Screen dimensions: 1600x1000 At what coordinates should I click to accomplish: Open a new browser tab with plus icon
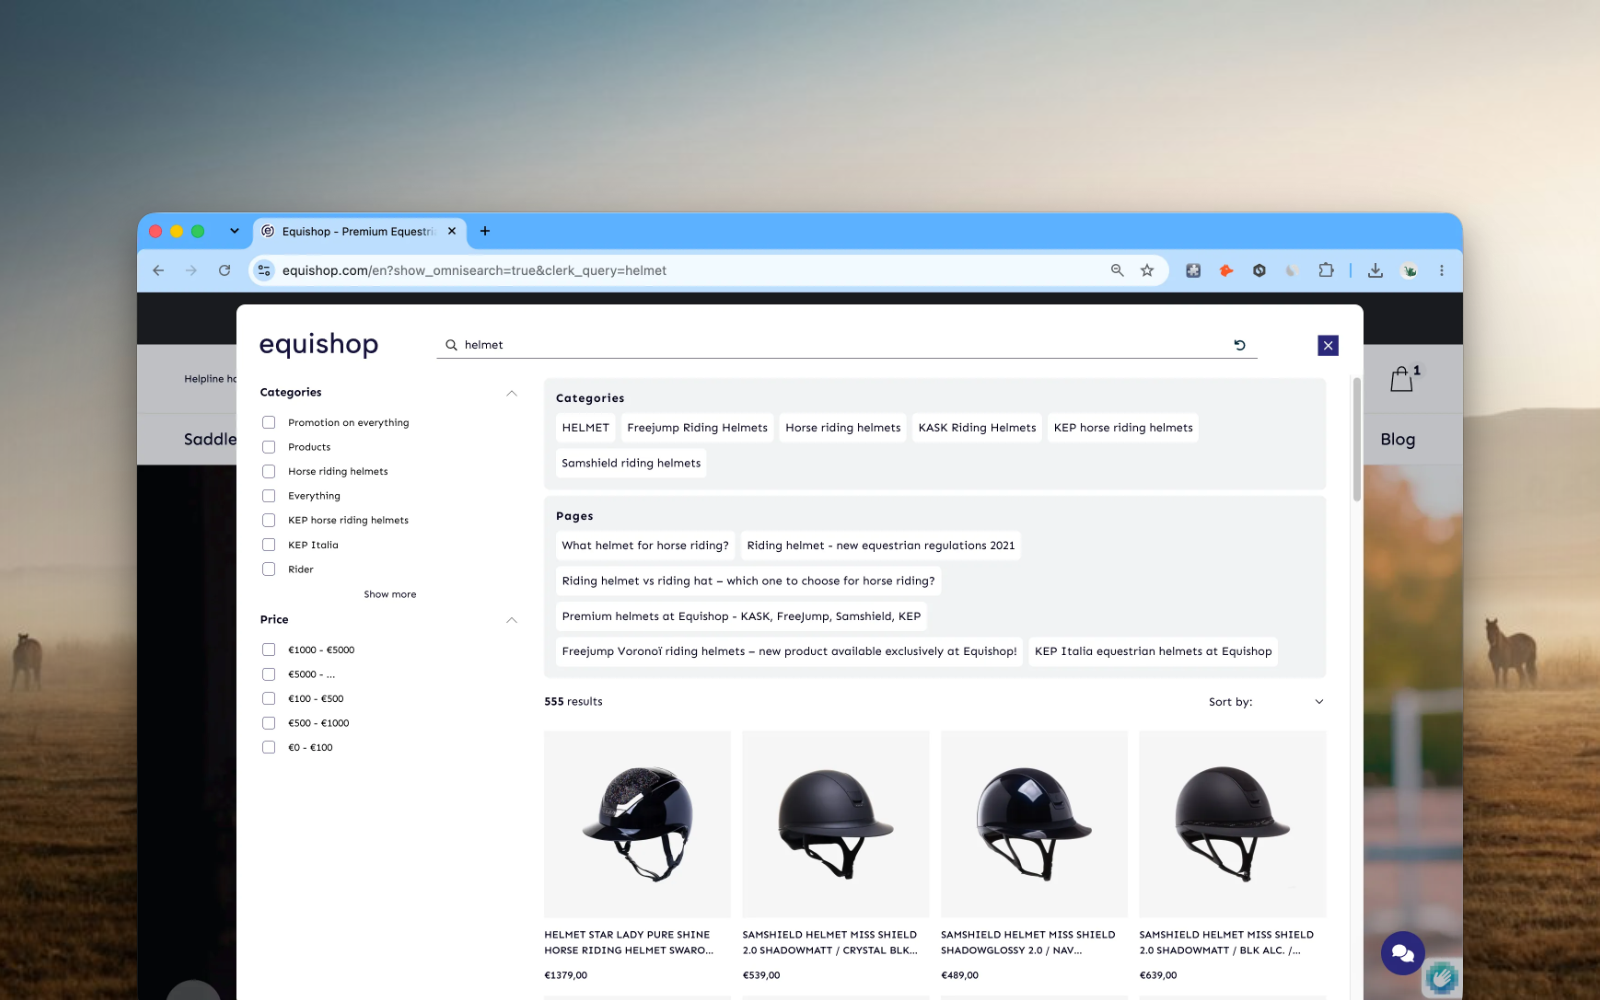coord(485,231)
